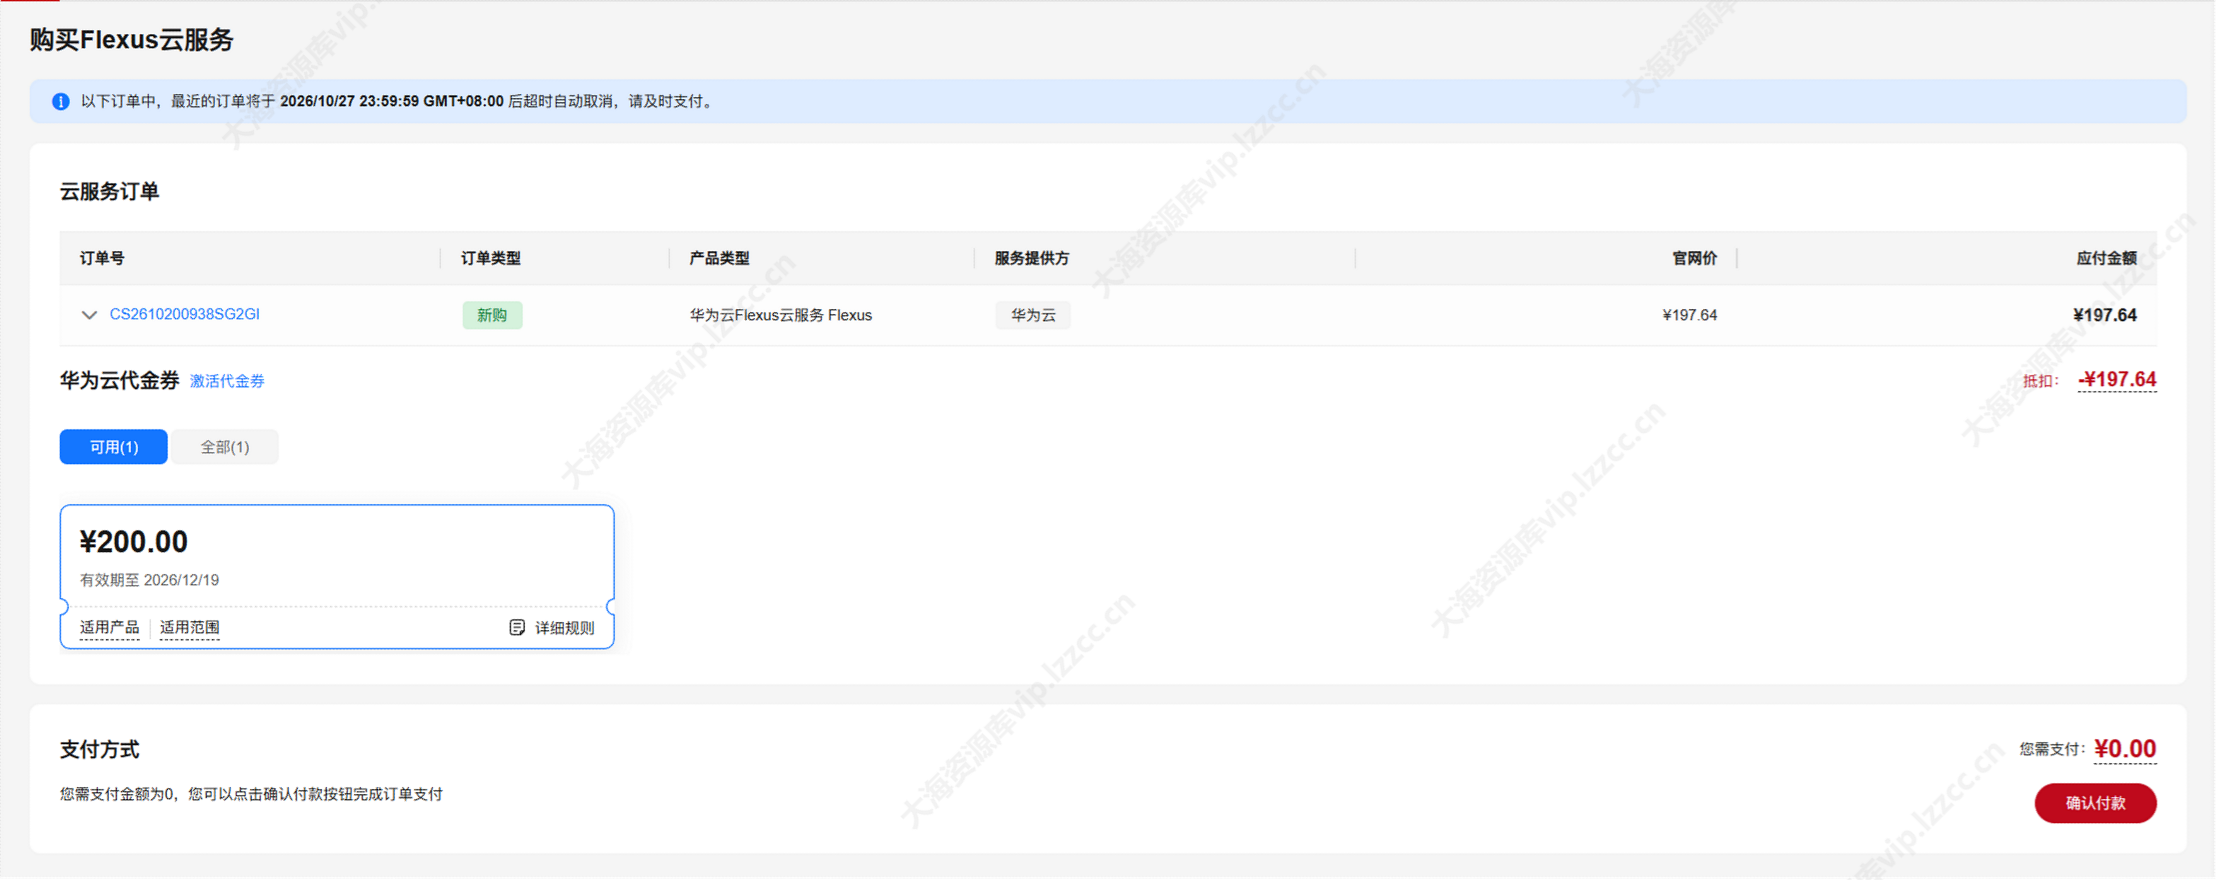Open 详细规则 of the voucher
Screen dimensions: 2216x880
[565, 627]
